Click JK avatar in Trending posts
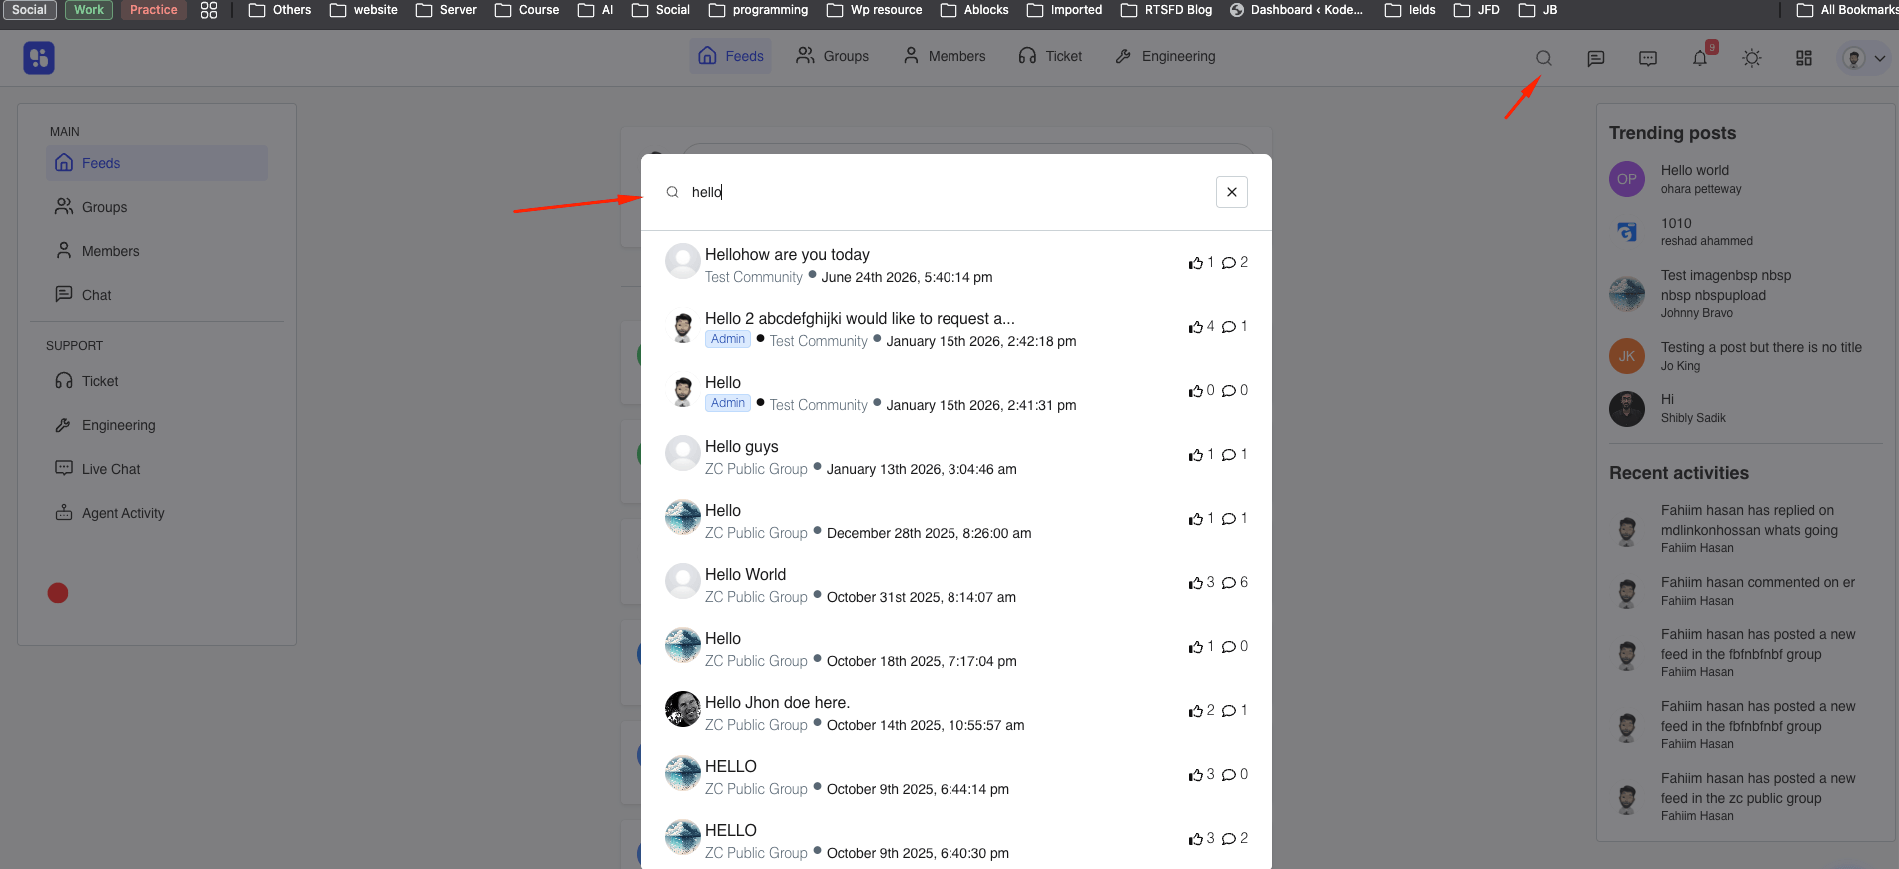Viewport: 1899px width, 869px height. (x=1627, y=355)
